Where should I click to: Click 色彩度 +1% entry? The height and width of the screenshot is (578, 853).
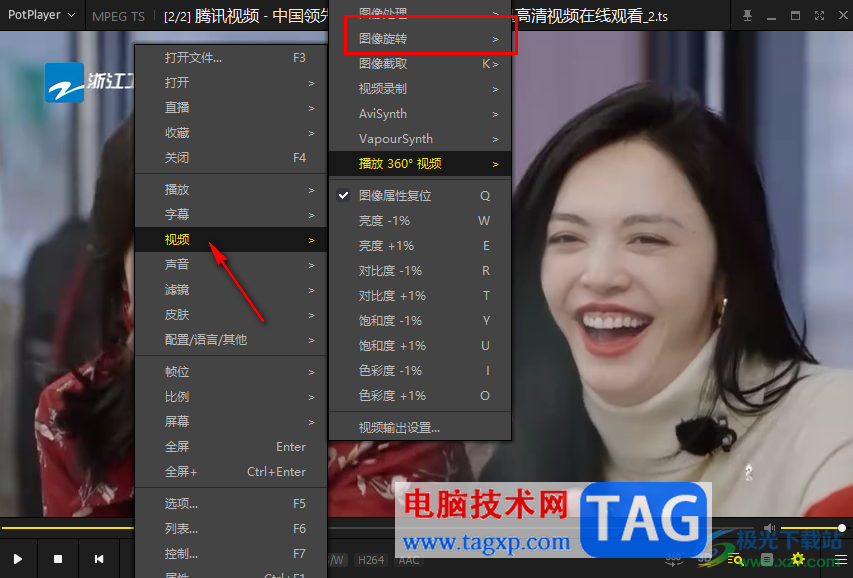419,396
